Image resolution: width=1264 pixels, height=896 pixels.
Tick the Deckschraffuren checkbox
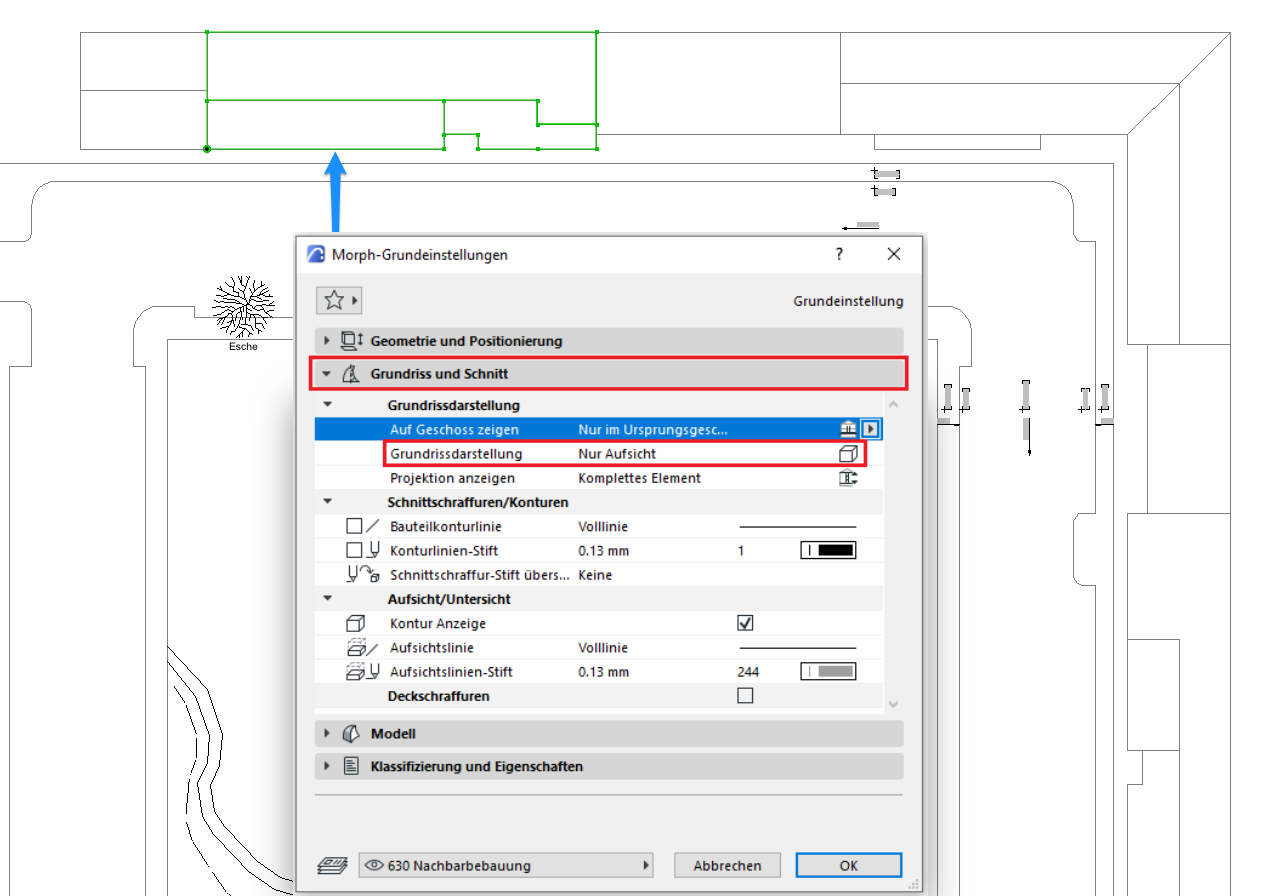pyautogui.click(x=745, y=696)
